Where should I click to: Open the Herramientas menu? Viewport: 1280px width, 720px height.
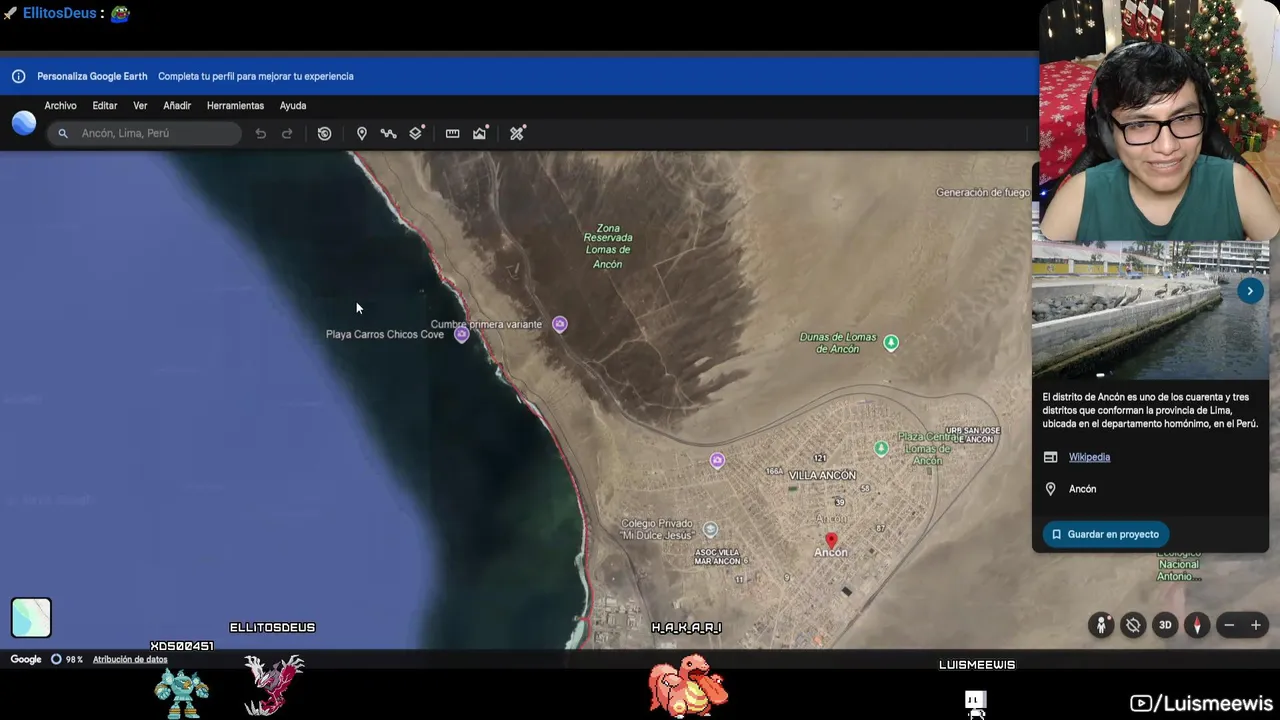pos(235,105)
